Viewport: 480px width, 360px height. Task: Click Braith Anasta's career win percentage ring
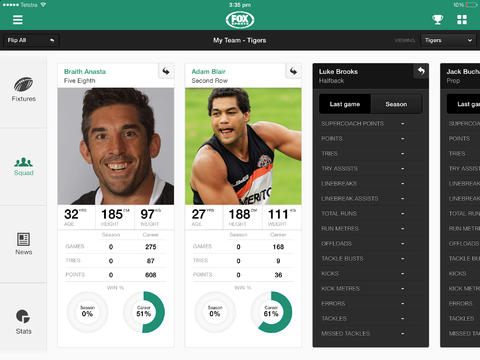(144, 312)
